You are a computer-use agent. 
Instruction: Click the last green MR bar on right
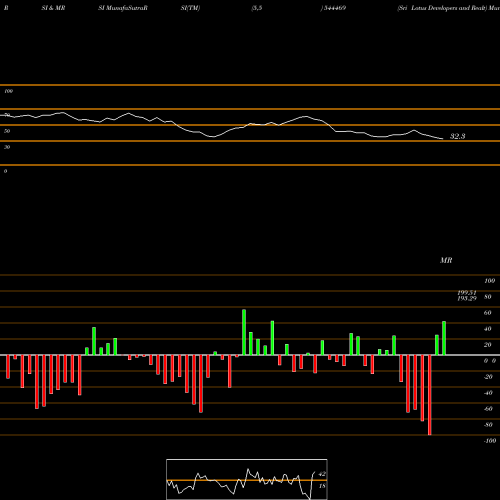pos(444,338)
